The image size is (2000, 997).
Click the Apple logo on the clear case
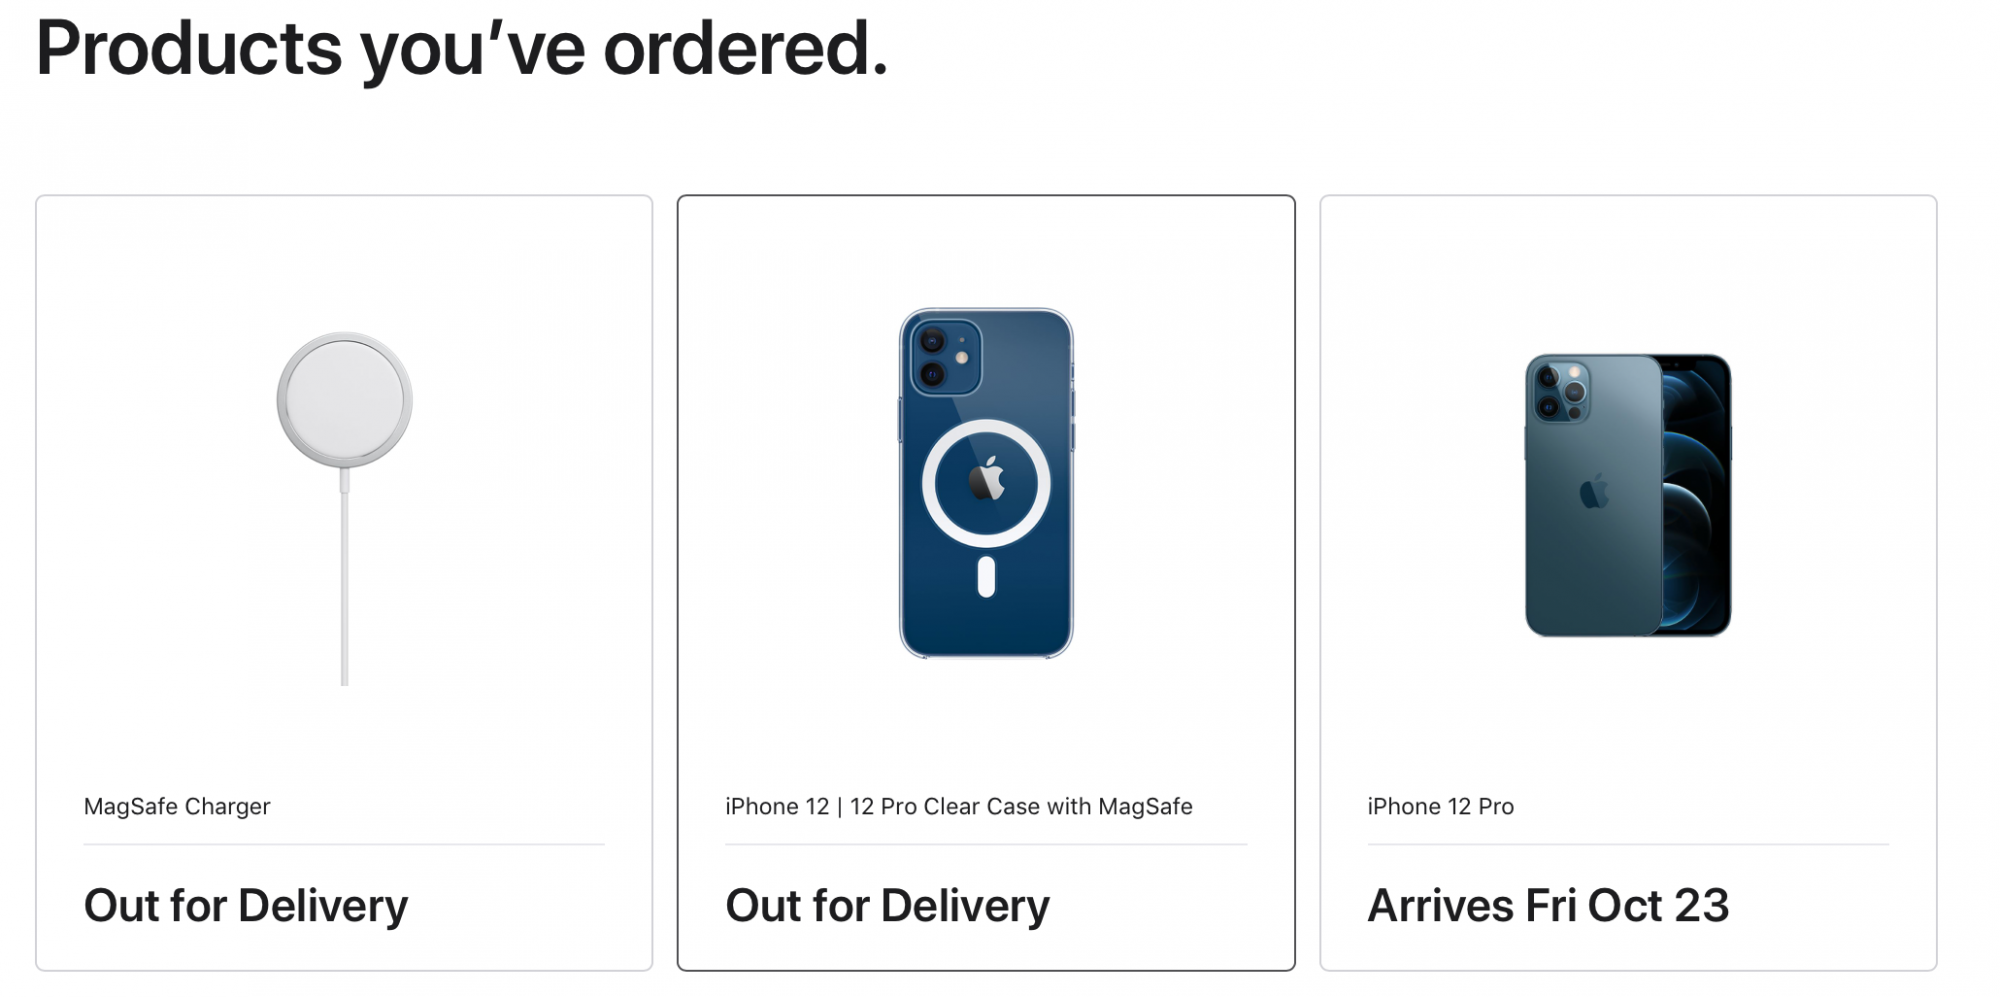987,480
